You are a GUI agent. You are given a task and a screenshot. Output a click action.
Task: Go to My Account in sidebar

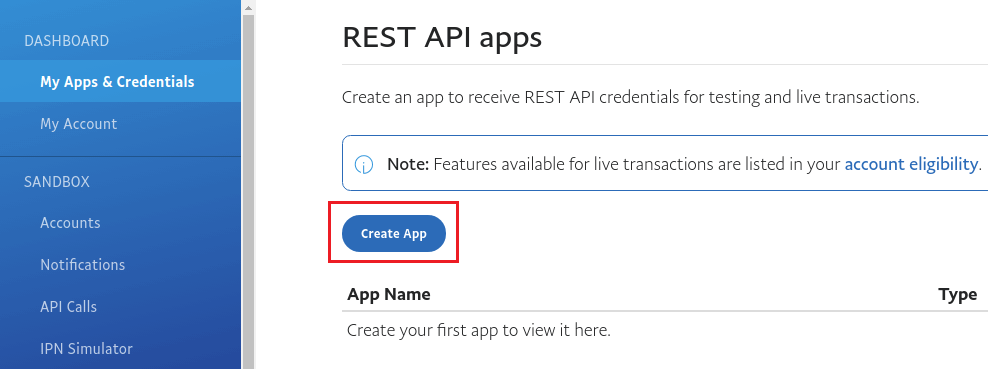(x=79, y=123)
